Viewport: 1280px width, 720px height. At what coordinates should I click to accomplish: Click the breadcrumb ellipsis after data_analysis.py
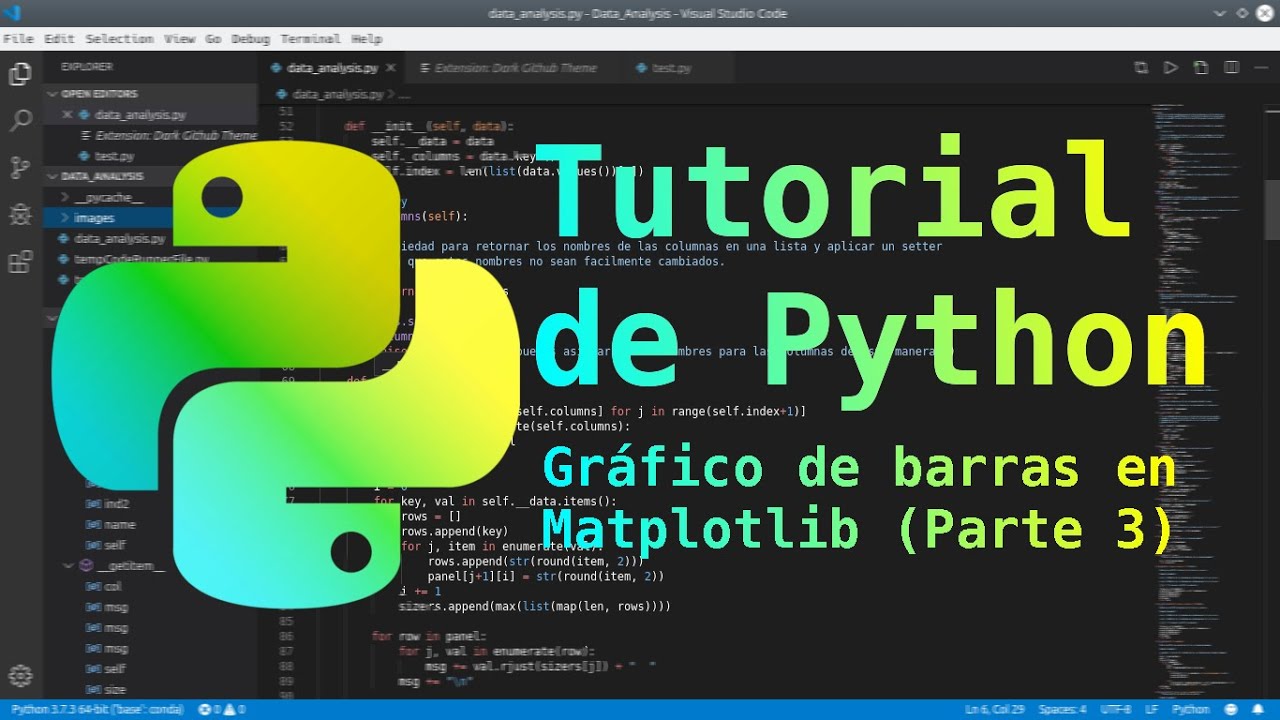pyautogui.click(x=405, y=94)
